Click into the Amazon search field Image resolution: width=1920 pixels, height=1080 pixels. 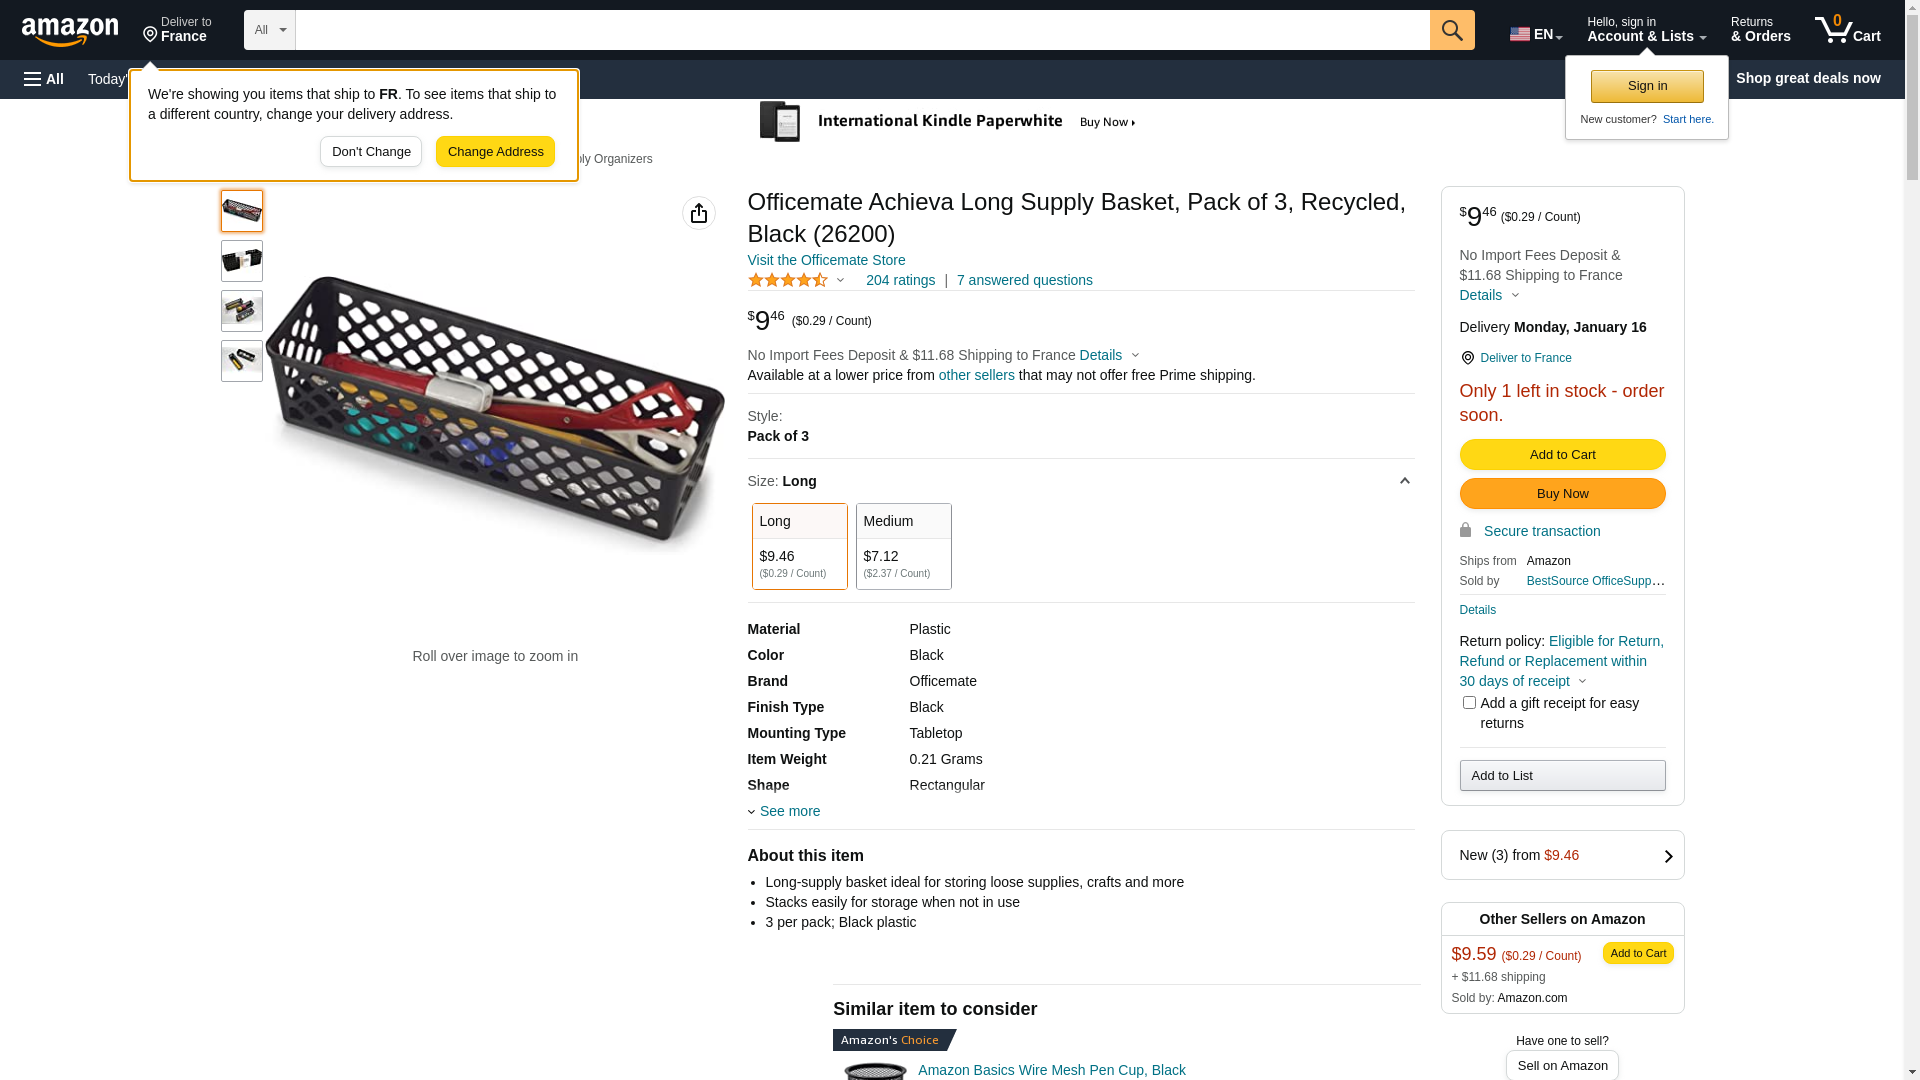pos(862,30)
